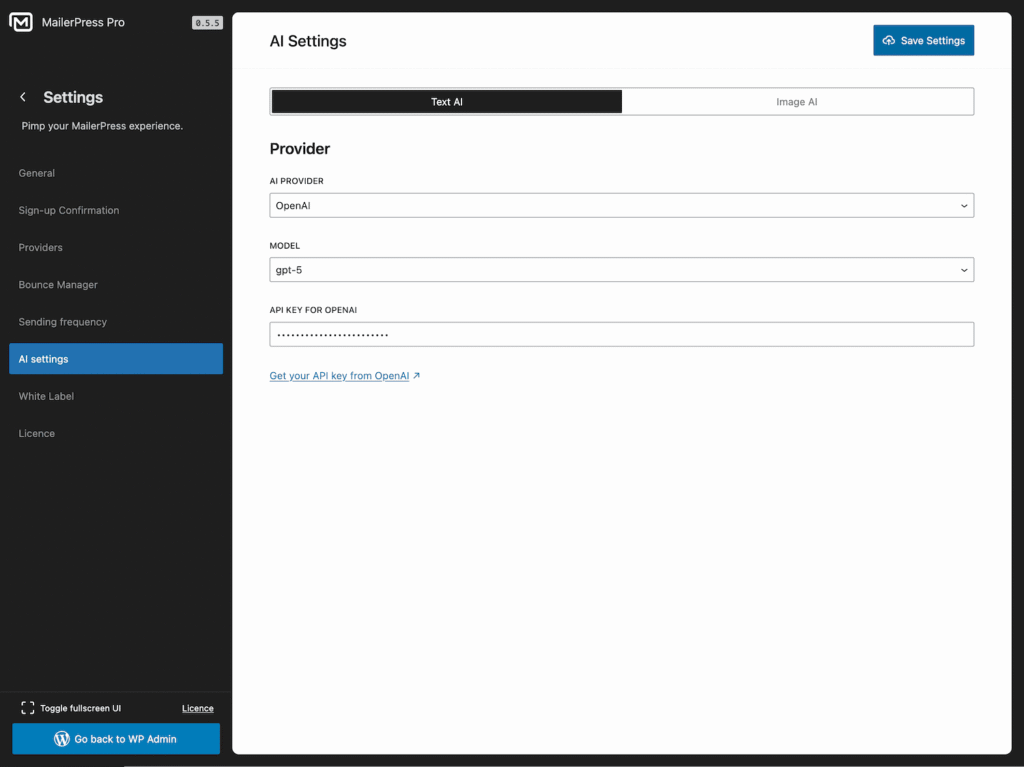Click the Licence link in sidebar footer
This screenshot has height=767, width=1024.
coord(197,707)
